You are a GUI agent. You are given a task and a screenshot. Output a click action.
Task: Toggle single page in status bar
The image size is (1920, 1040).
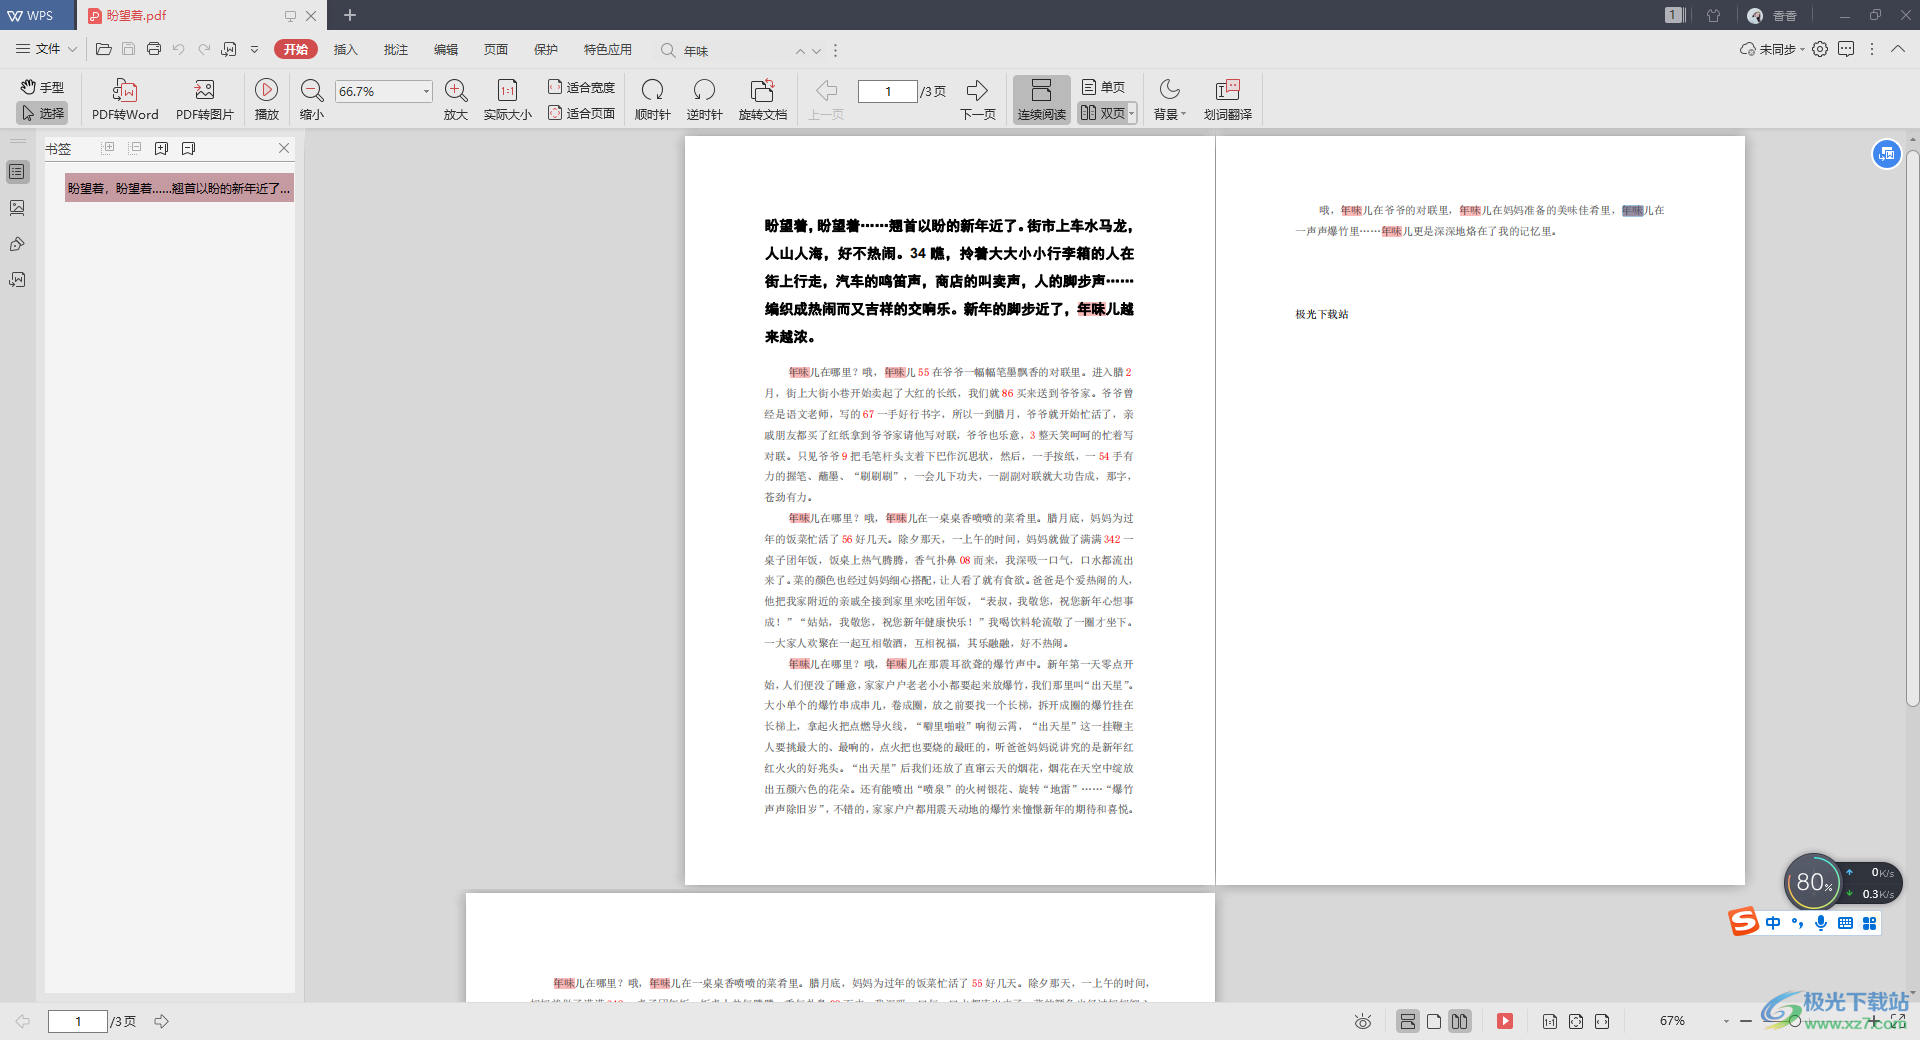tap(1434, 1021)
